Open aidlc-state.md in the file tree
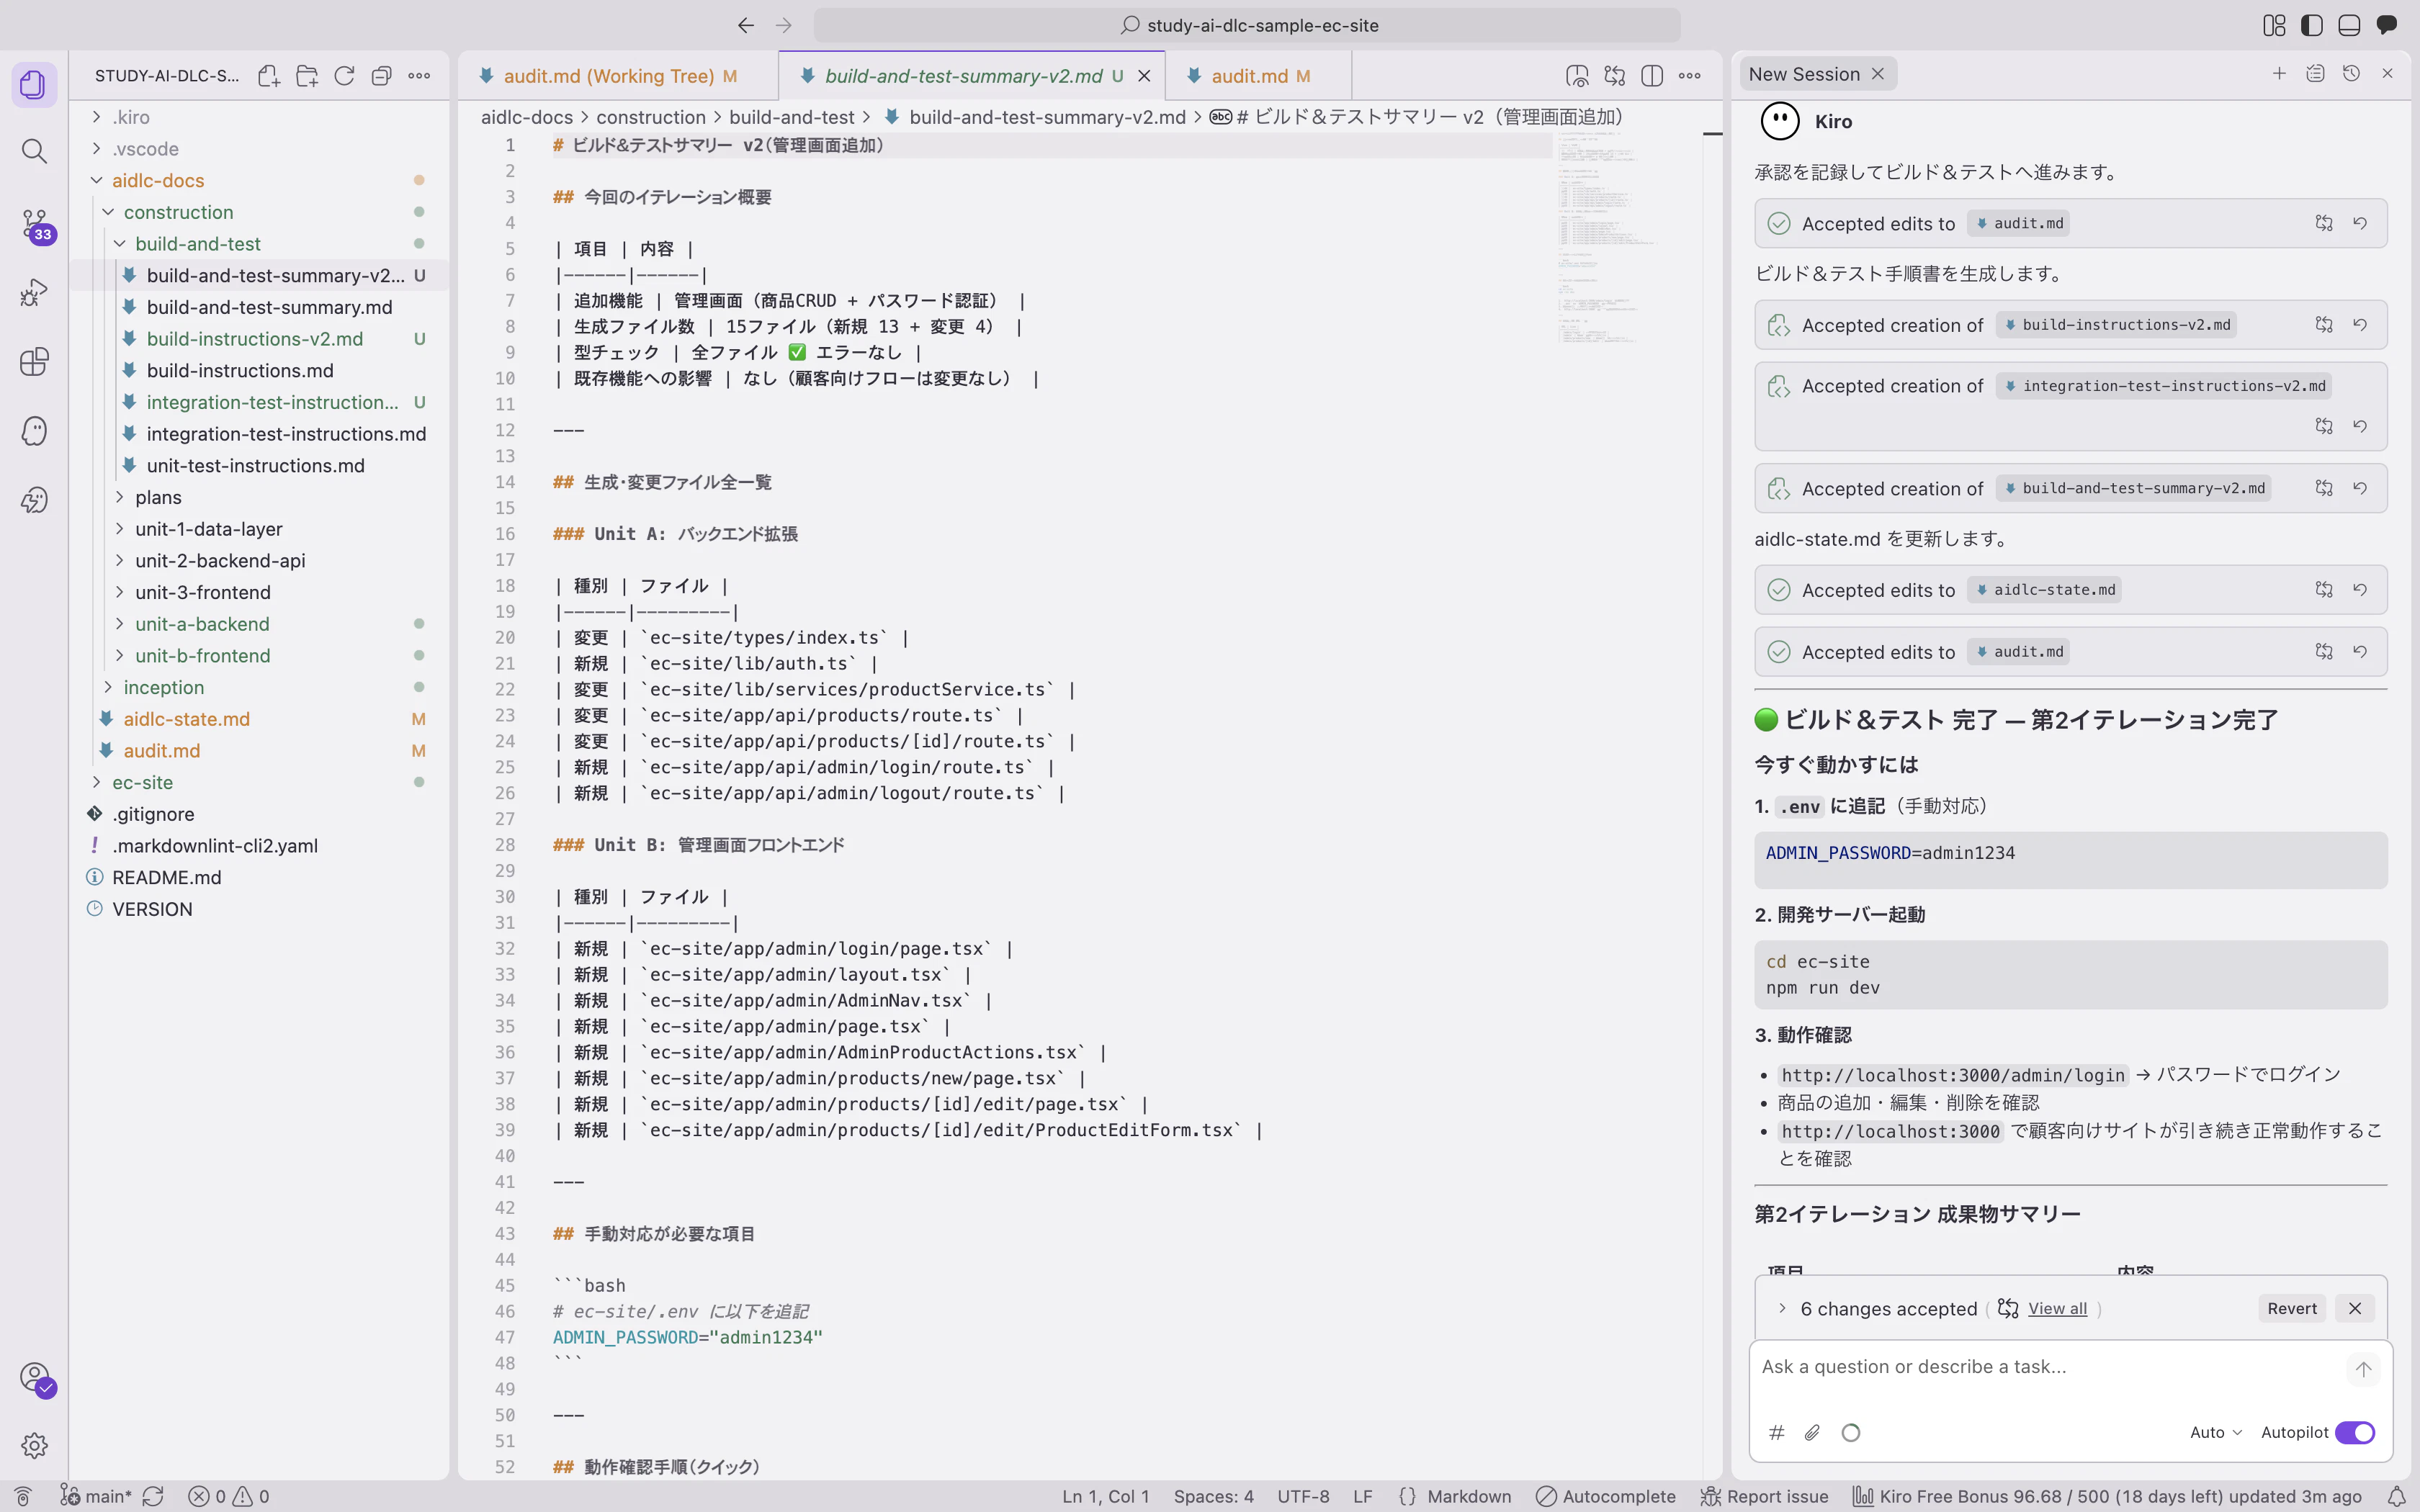 coord(186,719)
